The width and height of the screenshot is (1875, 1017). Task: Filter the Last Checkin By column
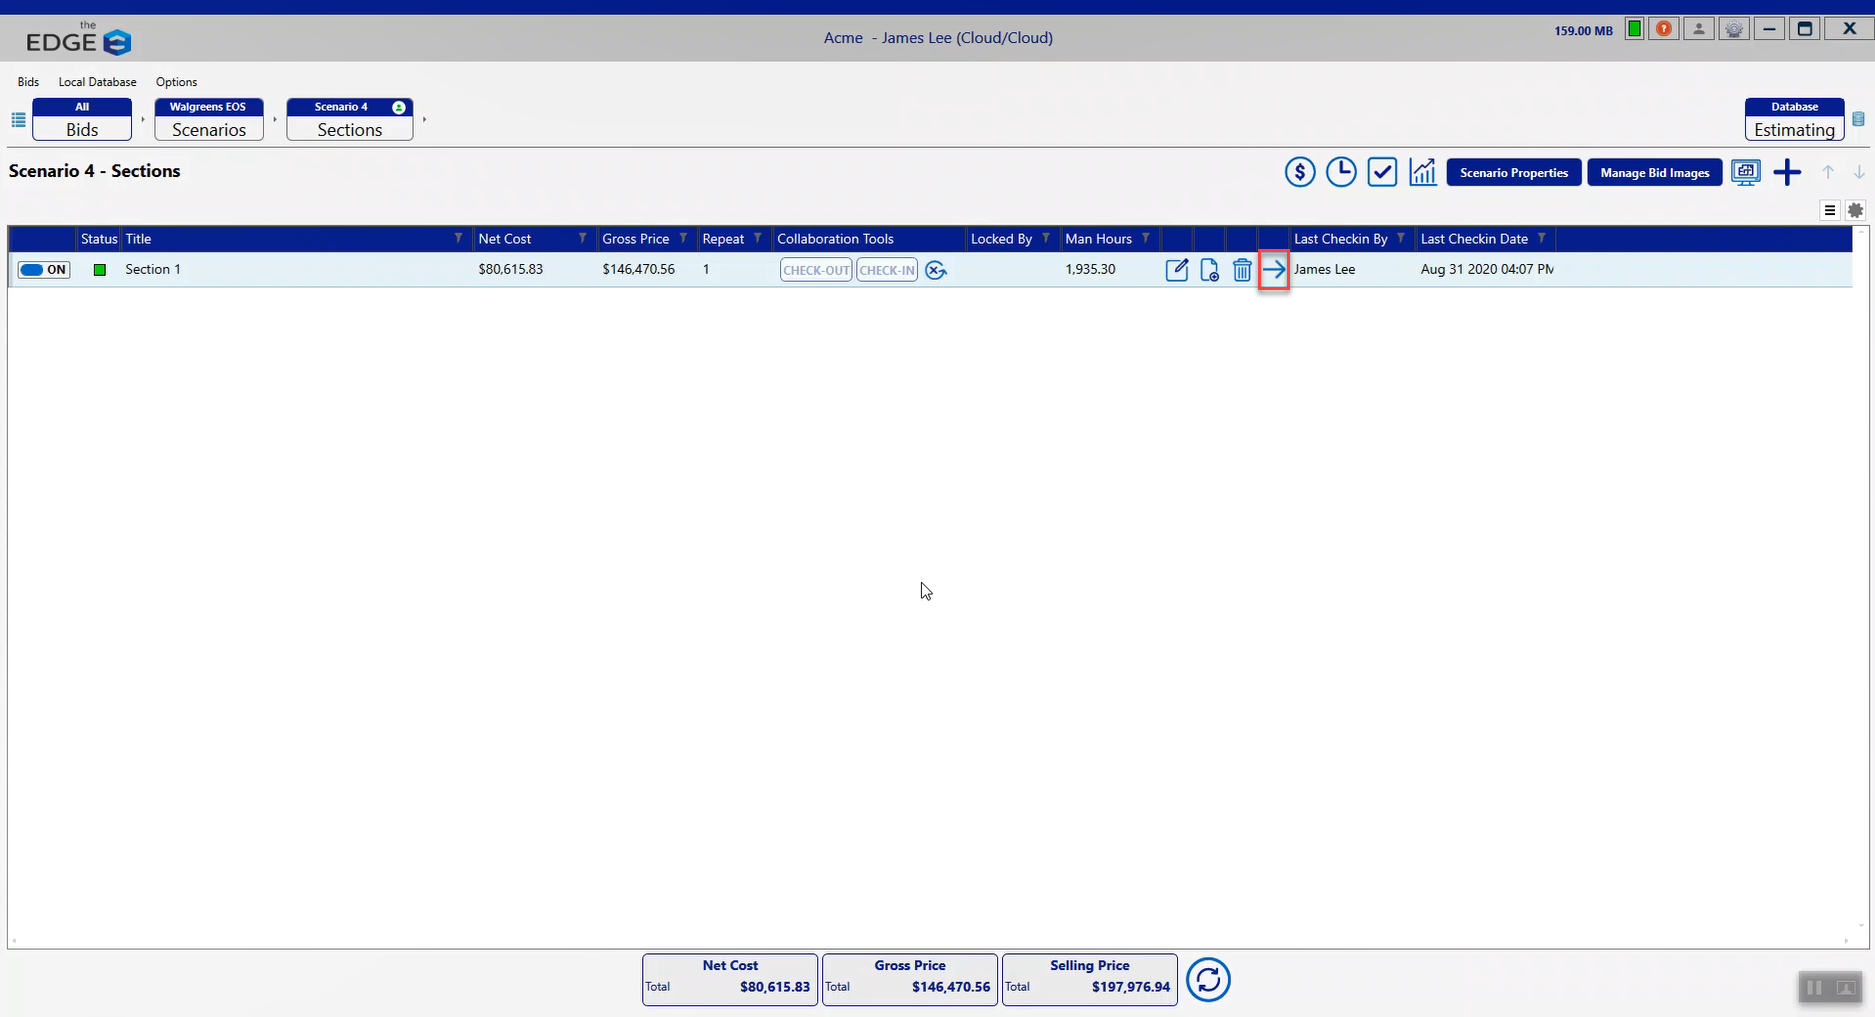pyautogui.click(x=1400, y=238)
